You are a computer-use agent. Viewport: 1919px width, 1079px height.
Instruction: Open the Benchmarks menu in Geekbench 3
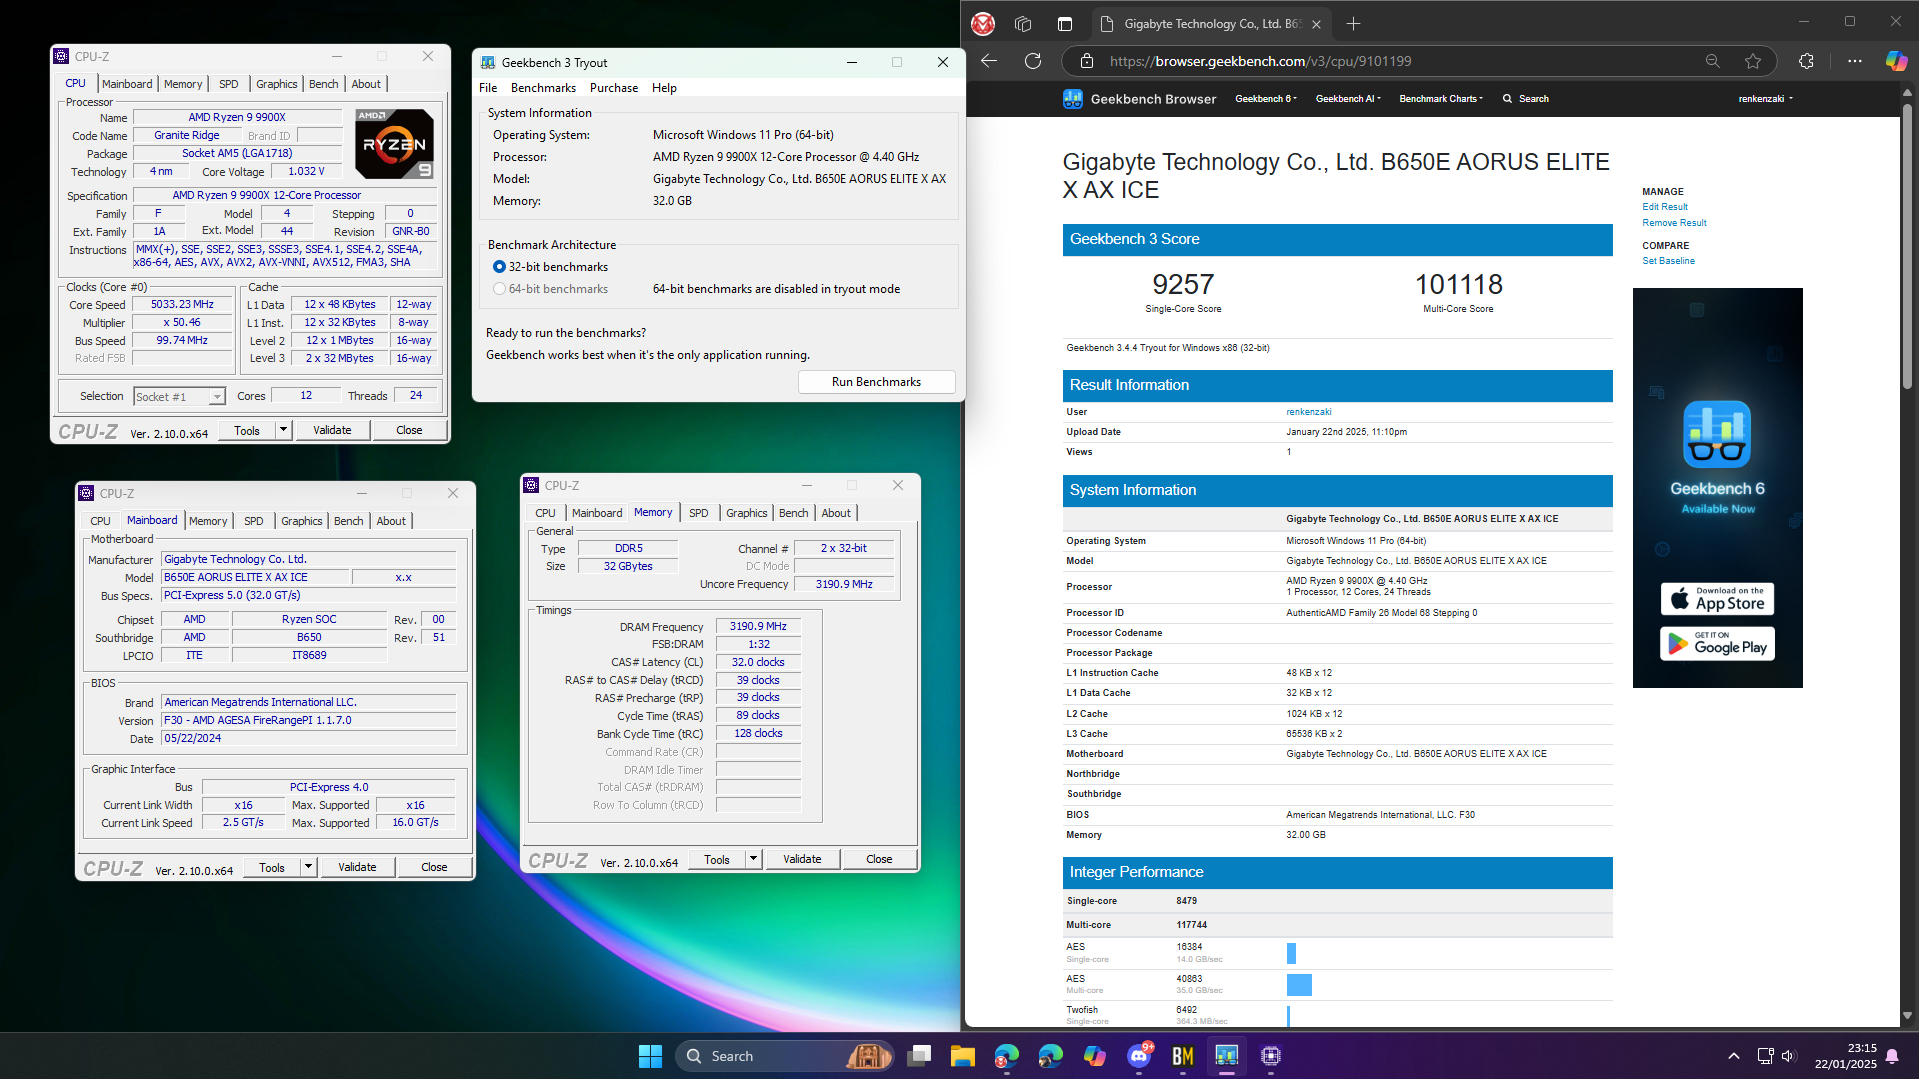(x=543, y=88)
